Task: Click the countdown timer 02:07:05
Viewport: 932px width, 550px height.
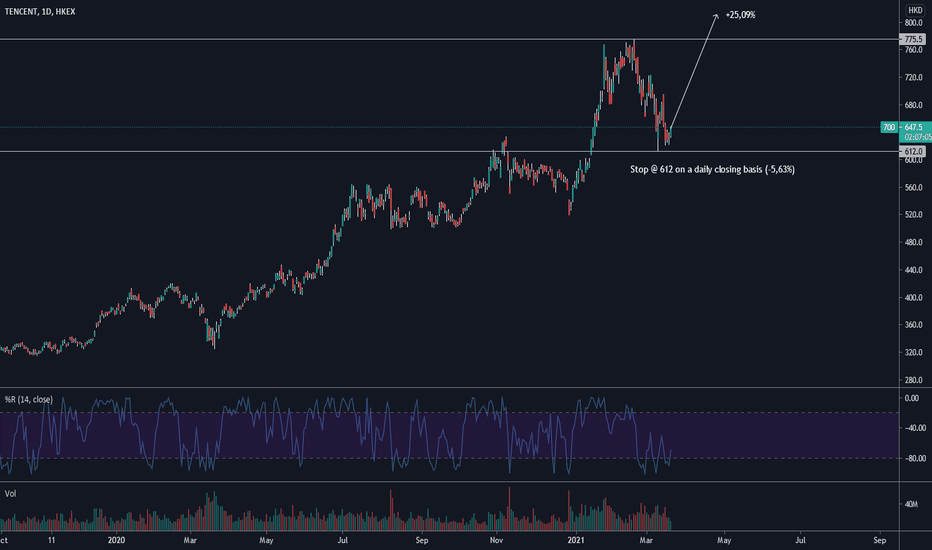Action: point(918,137)
